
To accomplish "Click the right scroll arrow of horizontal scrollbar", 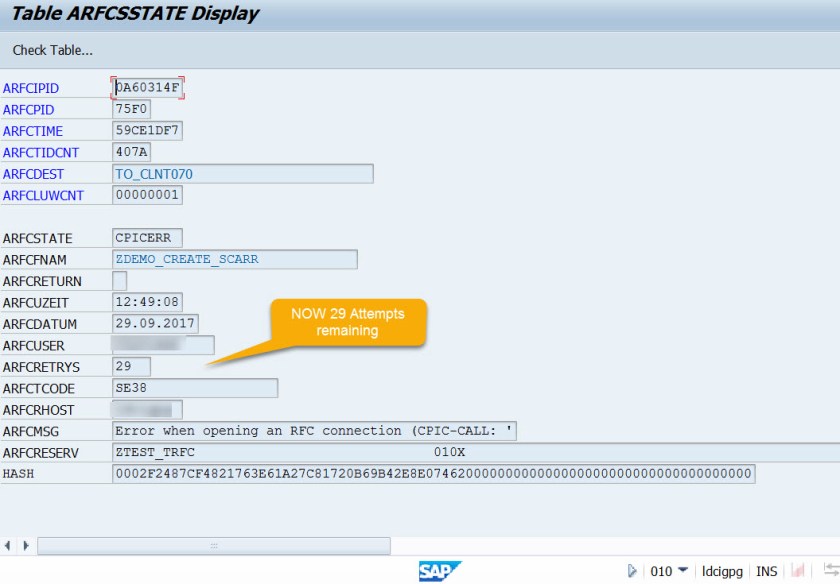I will coord(26,546).
